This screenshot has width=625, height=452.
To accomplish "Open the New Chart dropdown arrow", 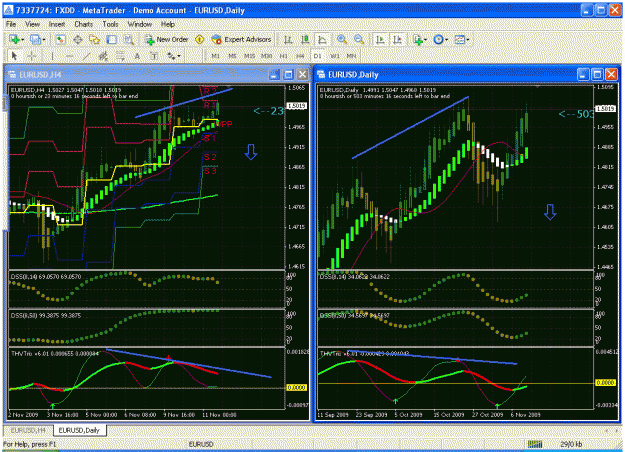I will pos(22,40).
